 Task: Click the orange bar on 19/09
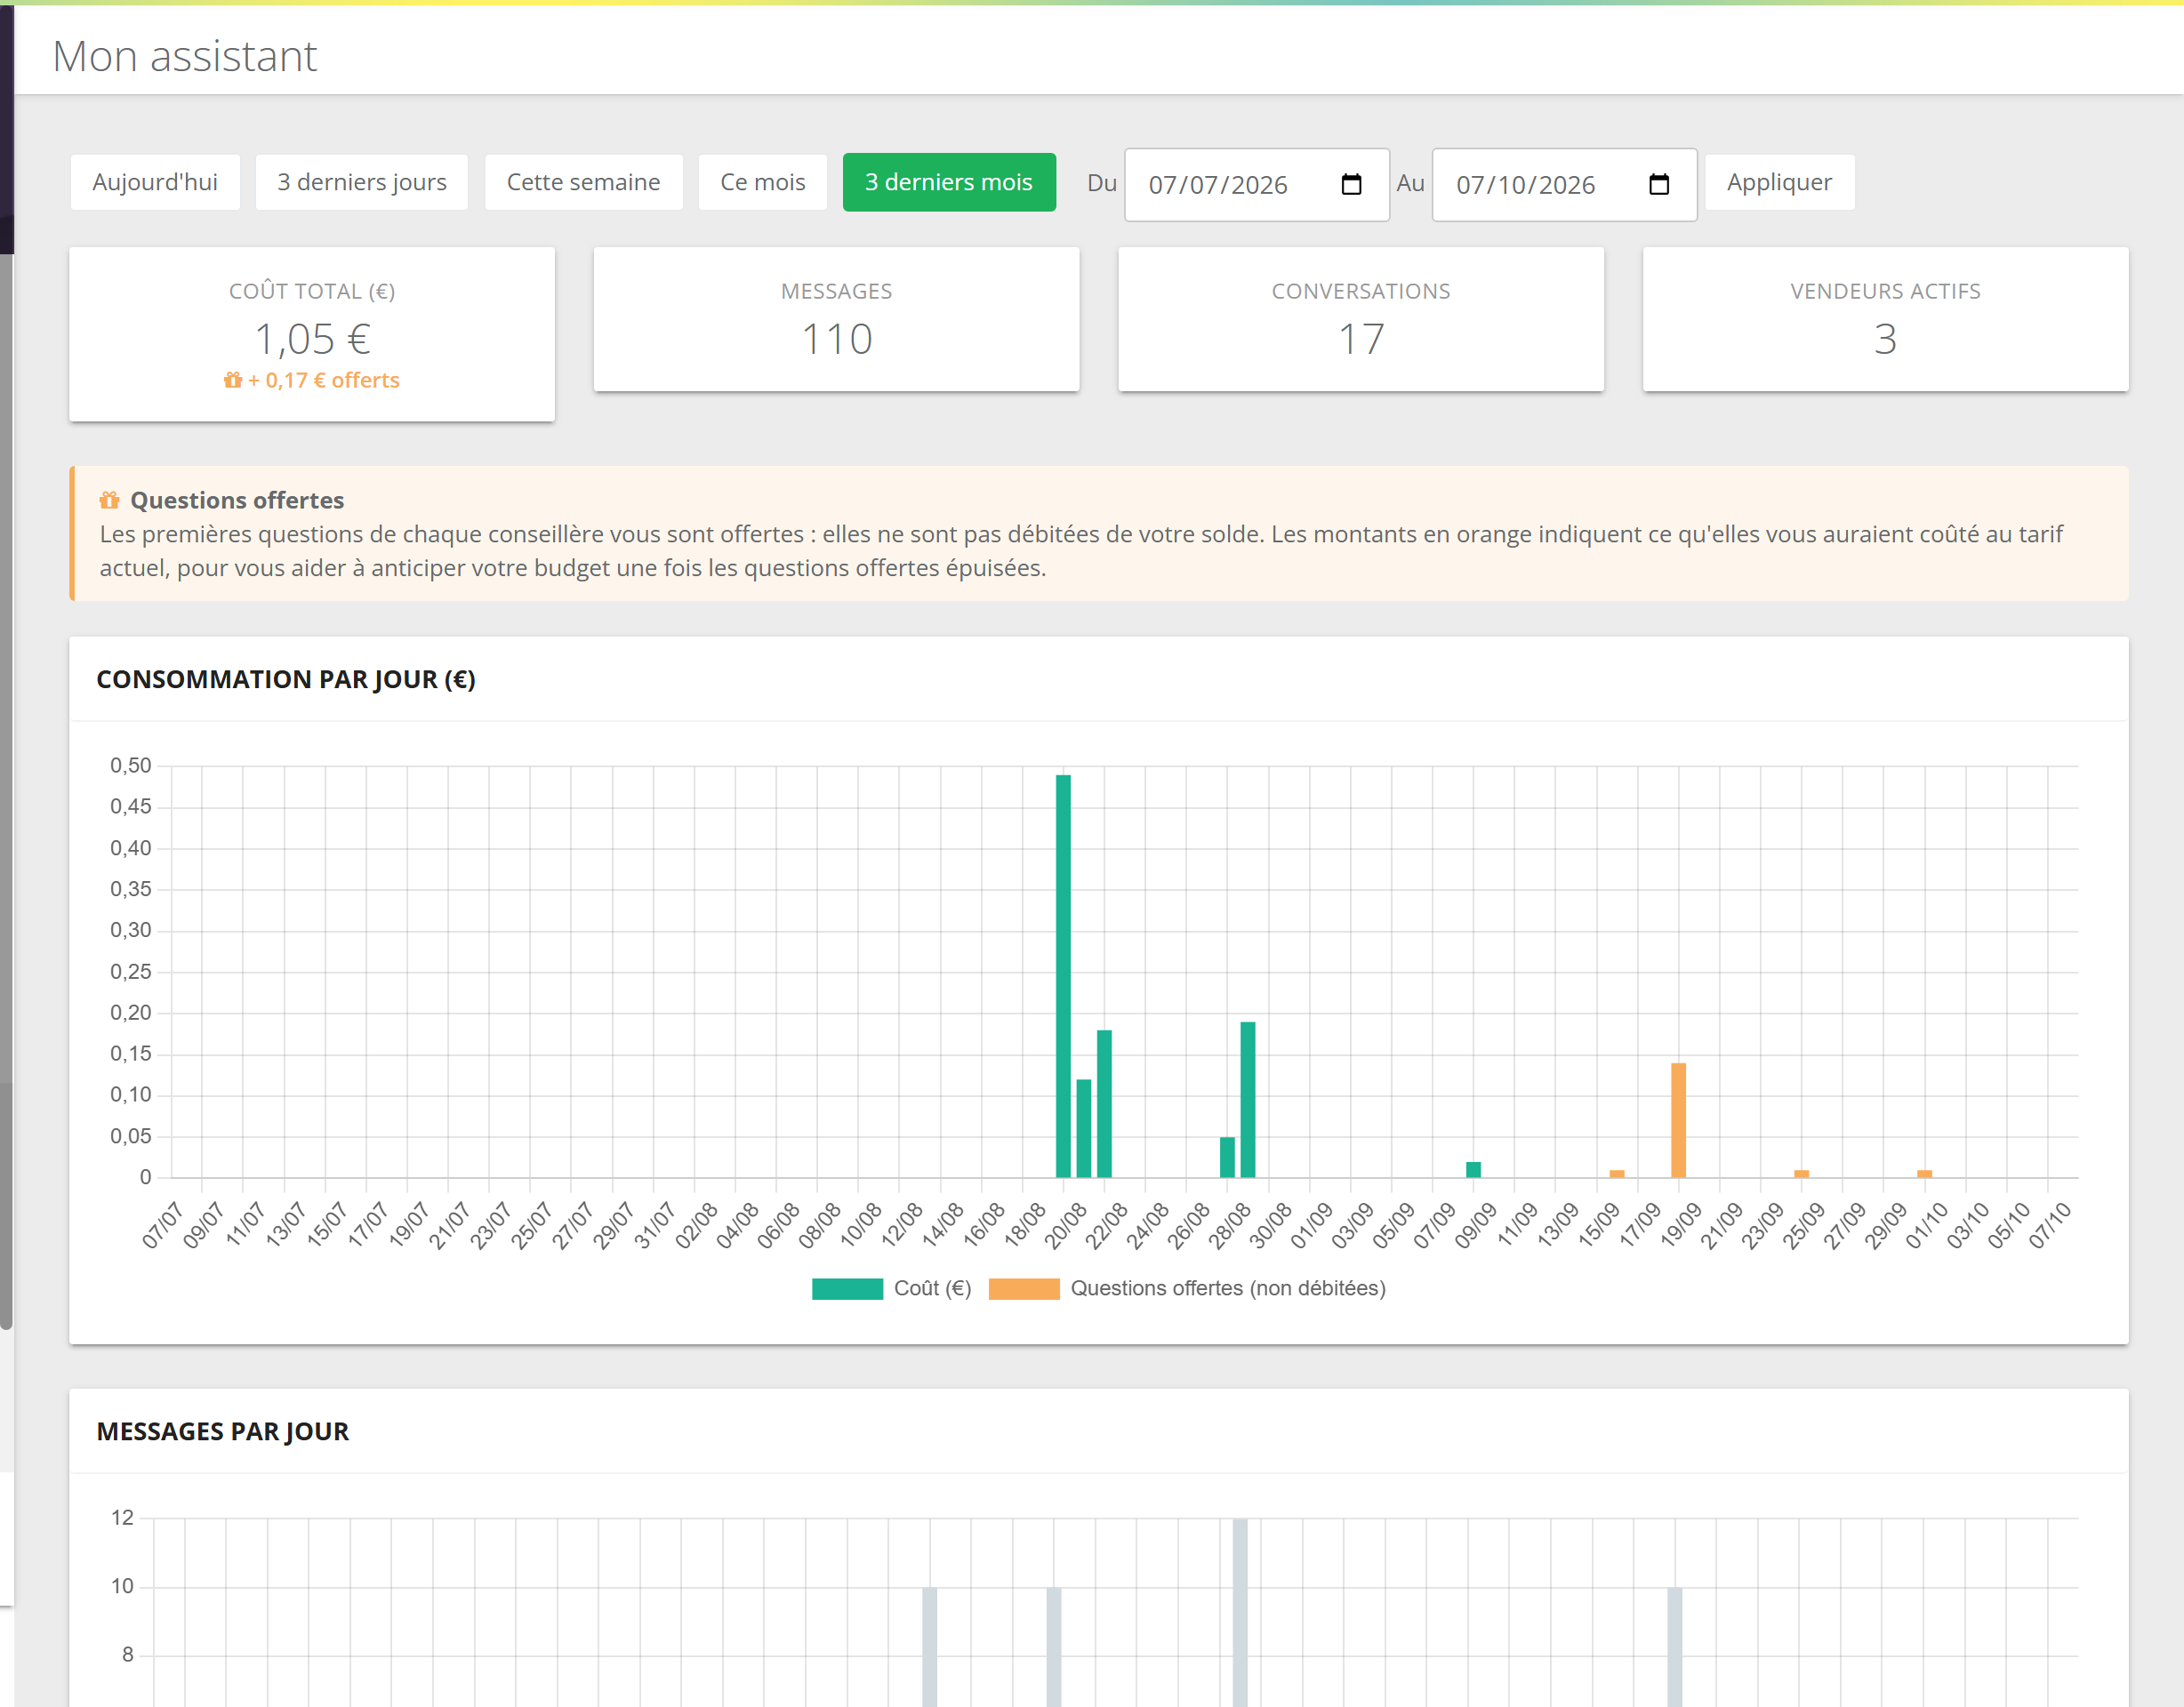click(x=1678, y=1120)
